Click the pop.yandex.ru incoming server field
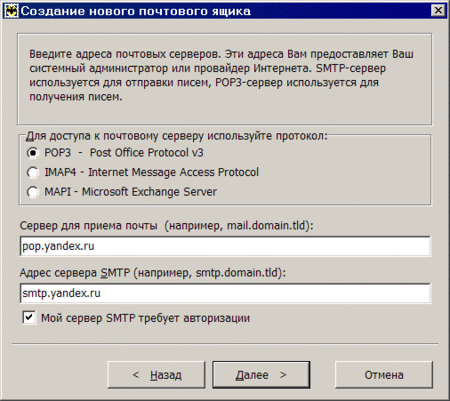This screenshot has height=401, width=450. pos(225,246)
